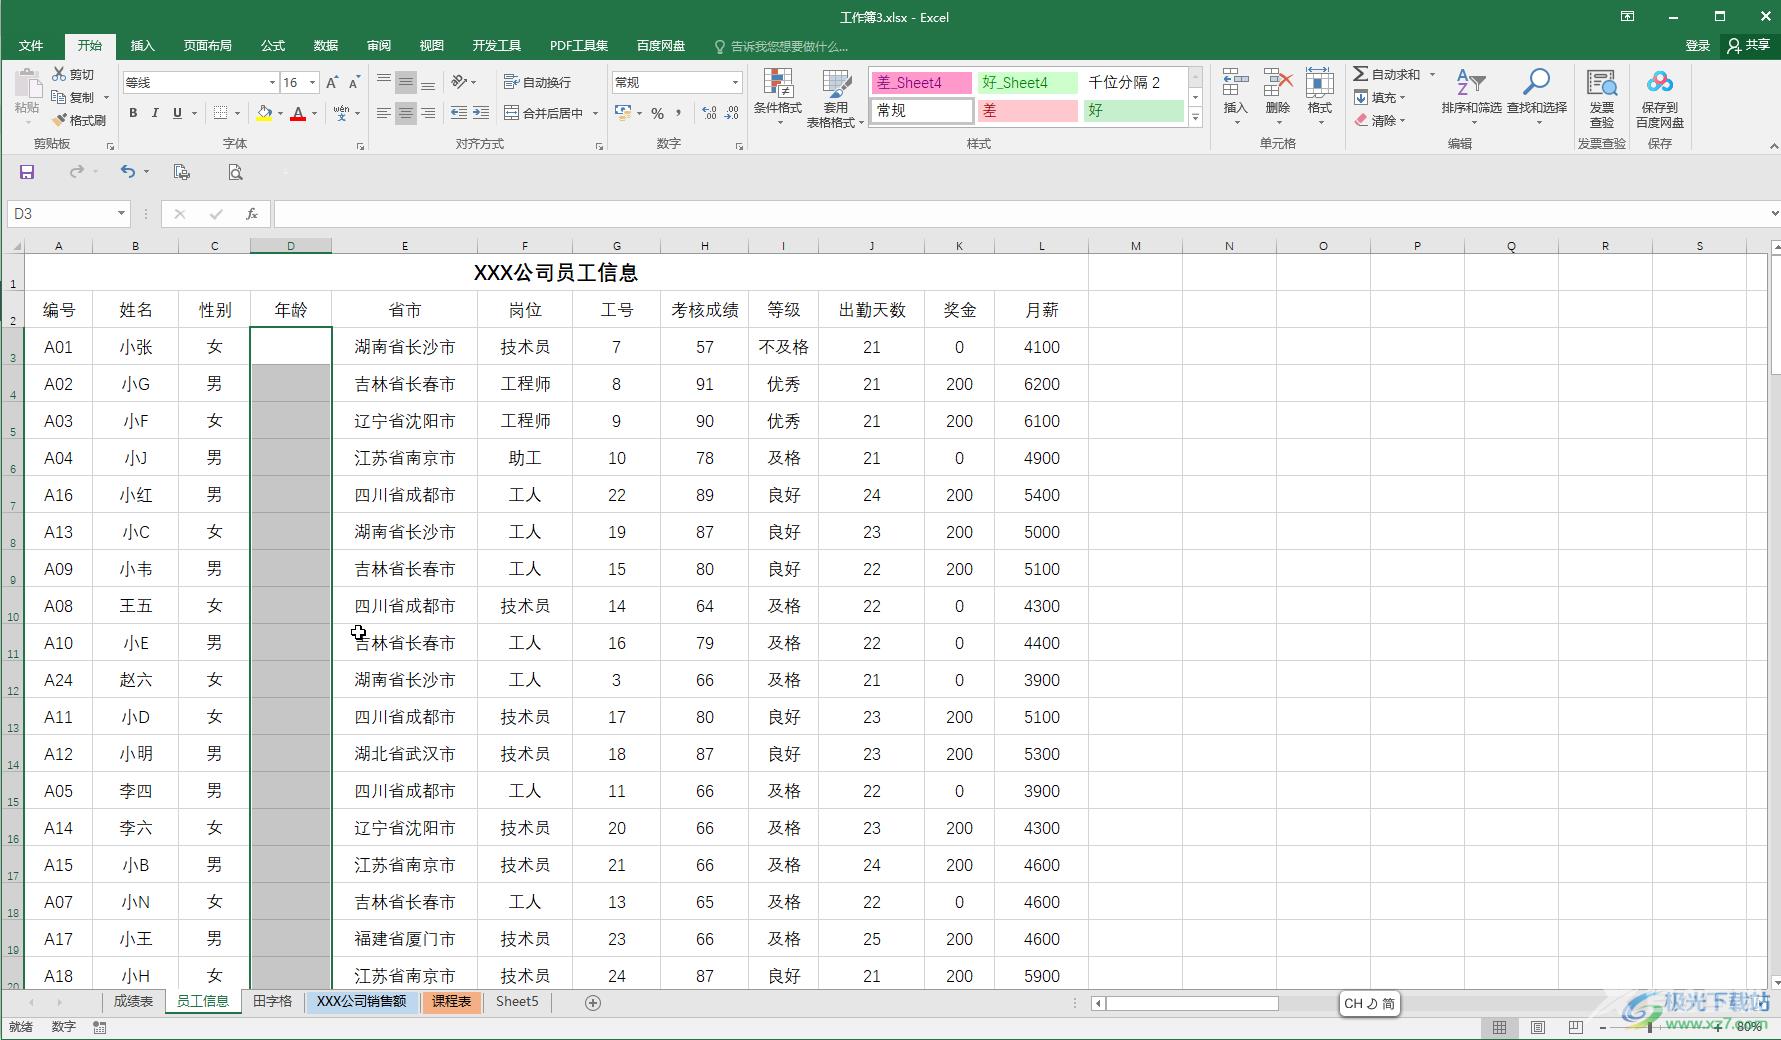Open the Data (数据) tab

(326, 46)
